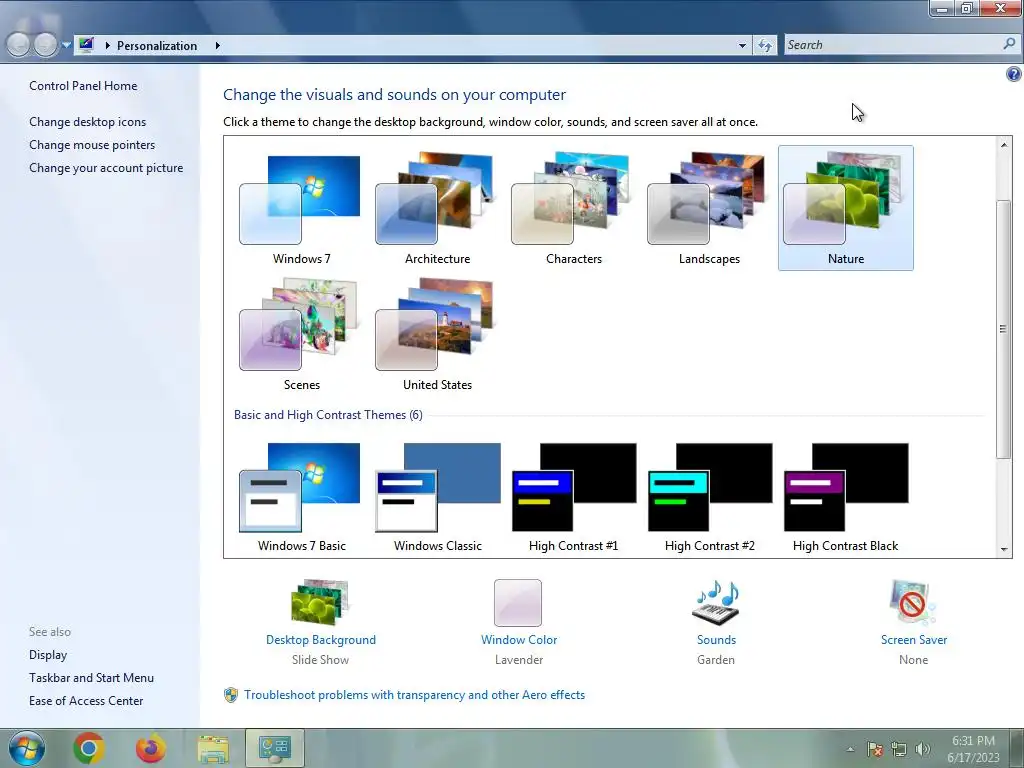Viewport: 1024px width, 768px height.
Task: Open the address bar history dropdown
Action: click(x=742, y=46)
